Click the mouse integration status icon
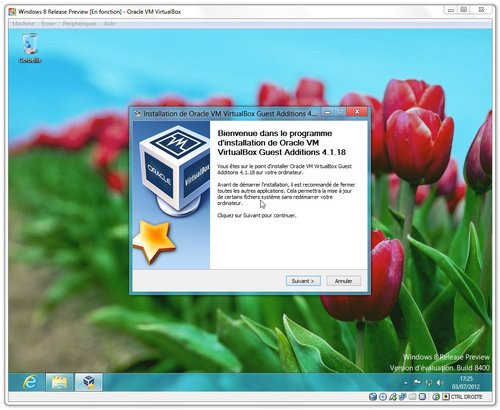 coord(436,397)
